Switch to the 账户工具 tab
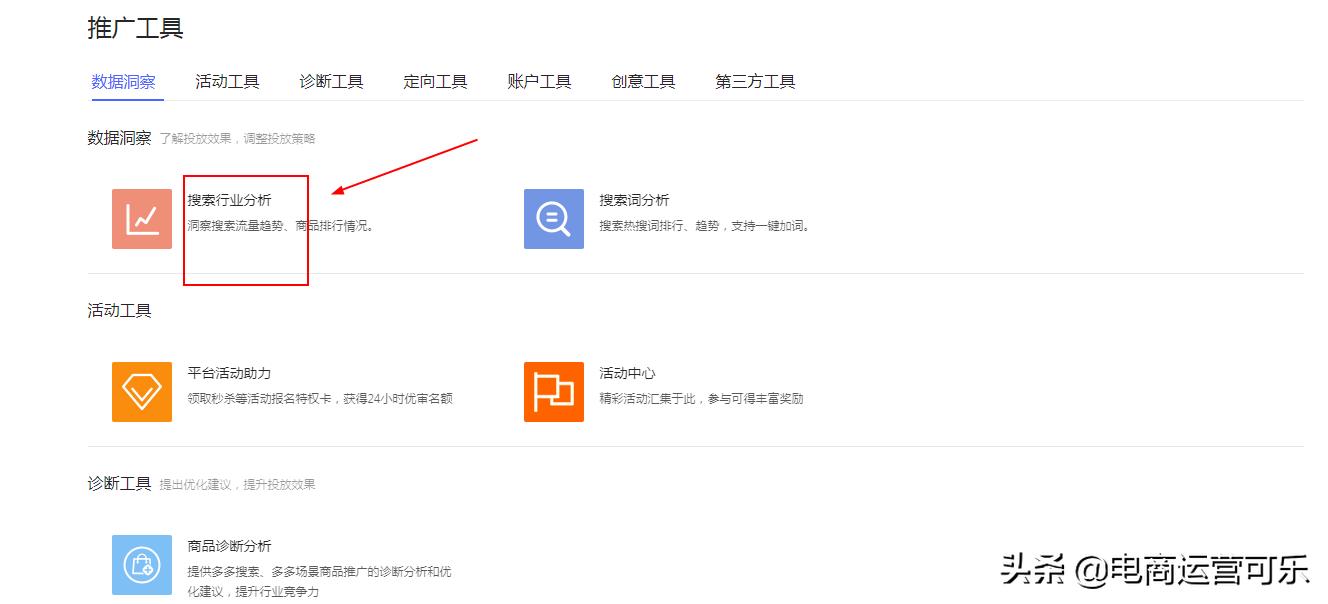 [538, 82]
